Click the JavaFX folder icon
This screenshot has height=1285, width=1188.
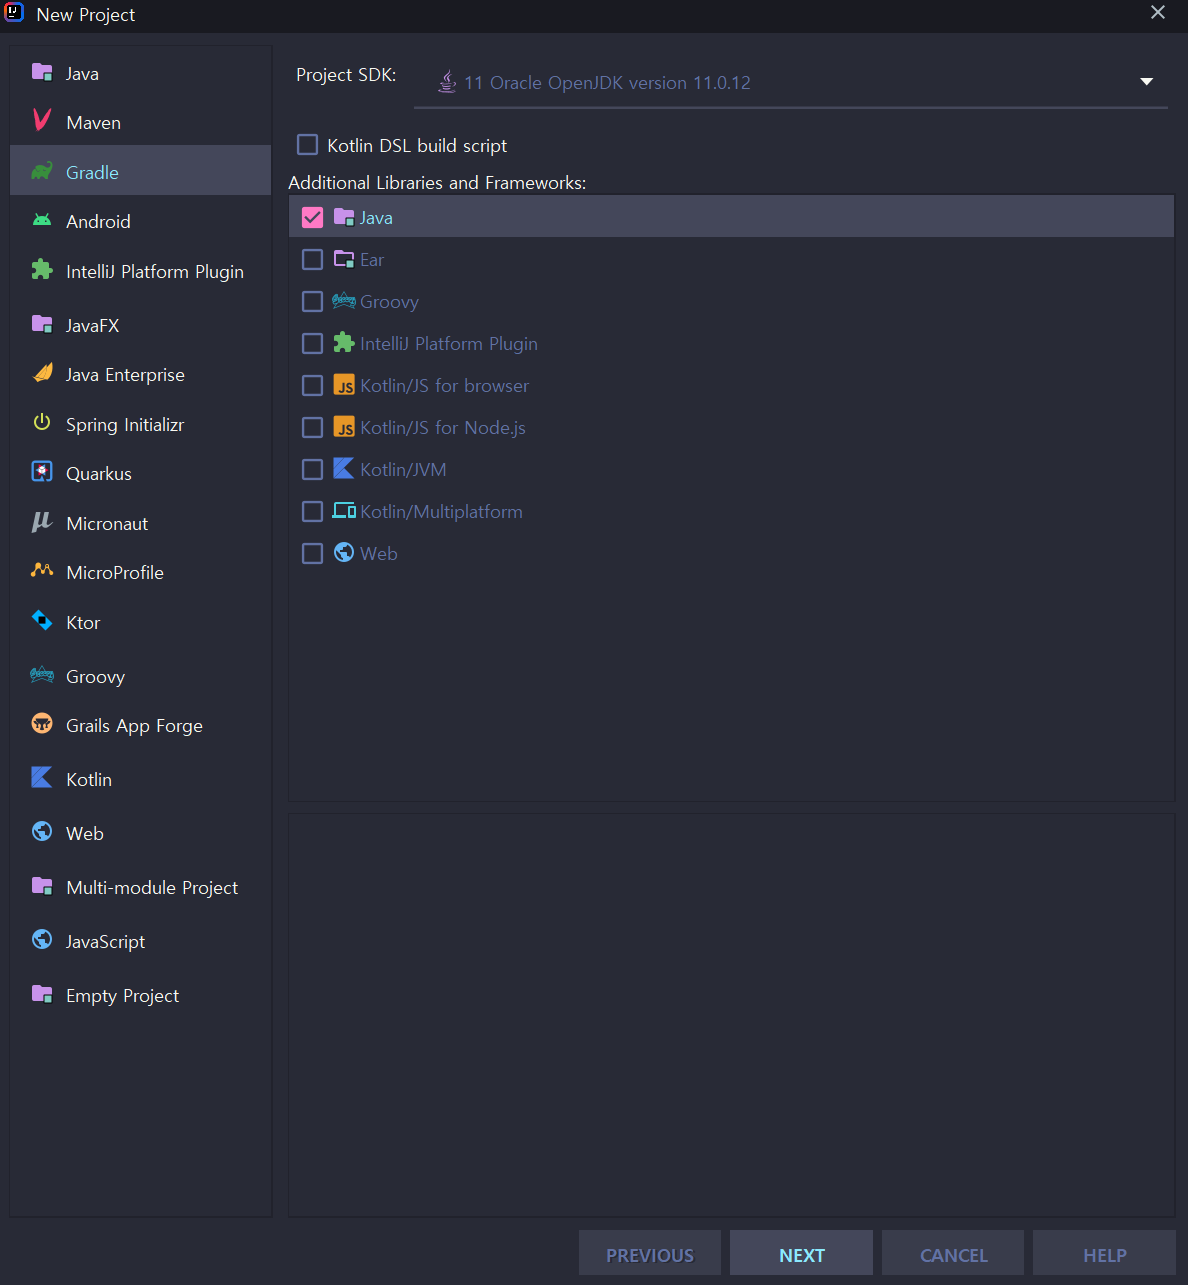click(x=42, y=324)
